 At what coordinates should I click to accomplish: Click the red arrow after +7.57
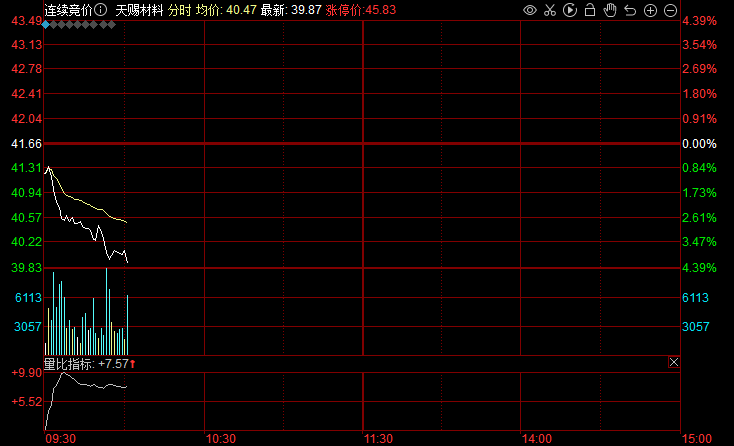(x=133, y=364)
